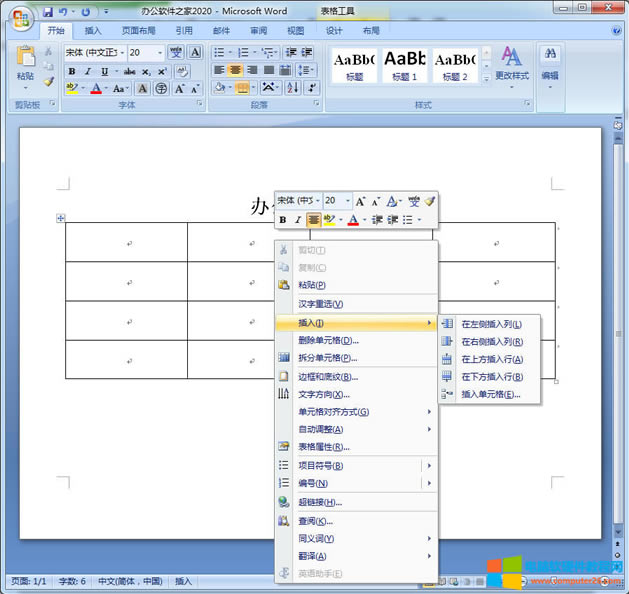Toggle Italic in the mini toolbar

(297, 220)
